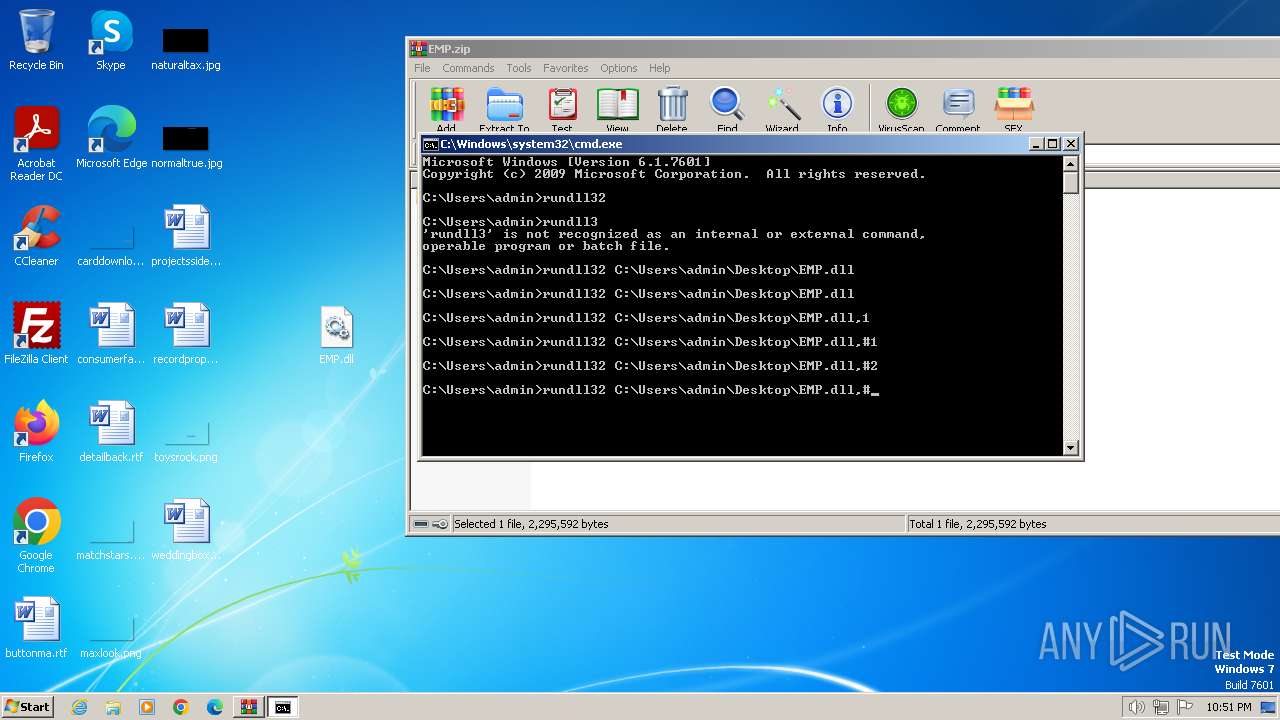Click the volume speaker tray icon
1280x720 pixels.
tap(1136, 707)
